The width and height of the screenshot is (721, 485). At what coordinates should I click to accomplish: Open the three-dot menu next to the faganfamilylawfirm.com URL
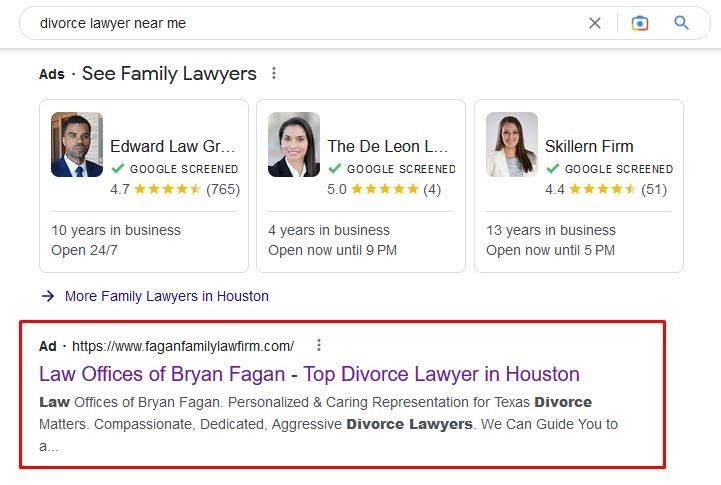click(x=319, y=345)
